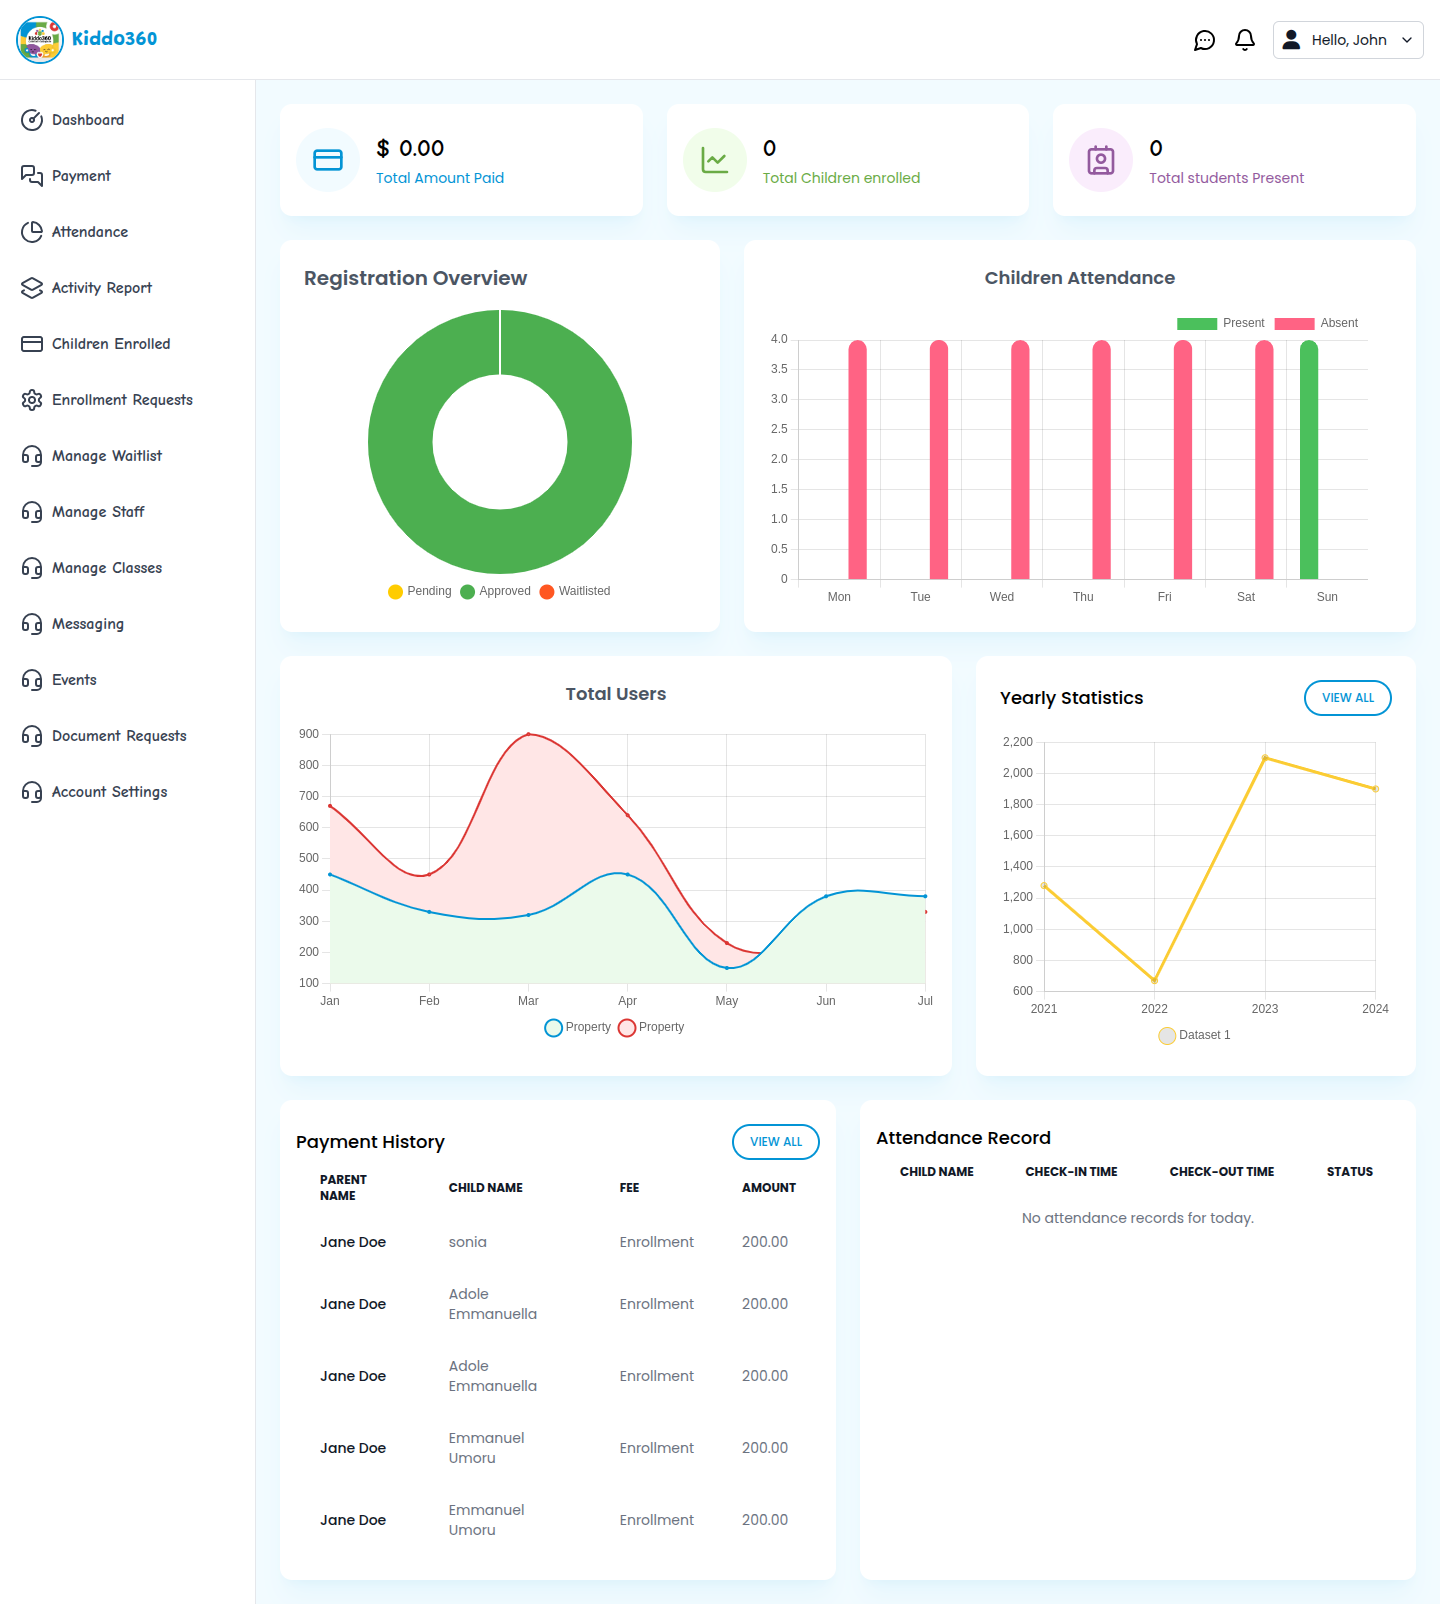Click the chevron arrow beside Hello, John

click(1407, 40)
